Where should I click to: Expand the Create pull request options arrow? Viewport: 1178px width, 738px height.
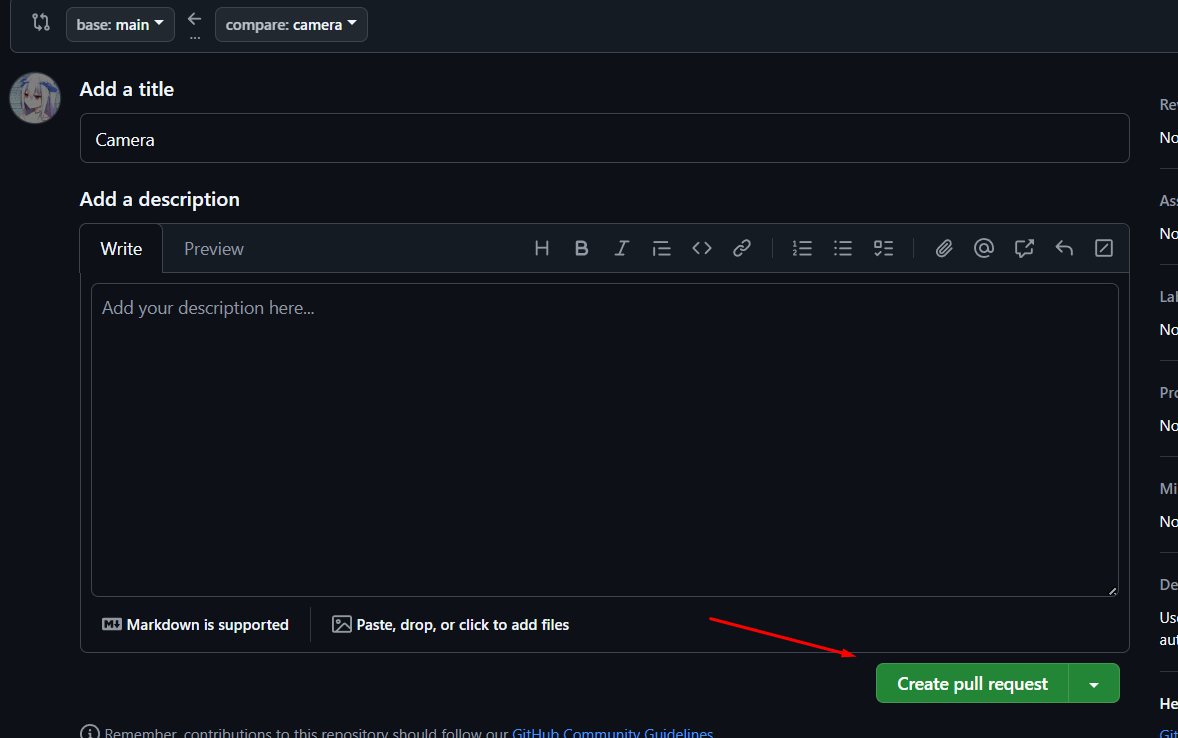(1094, 684)
